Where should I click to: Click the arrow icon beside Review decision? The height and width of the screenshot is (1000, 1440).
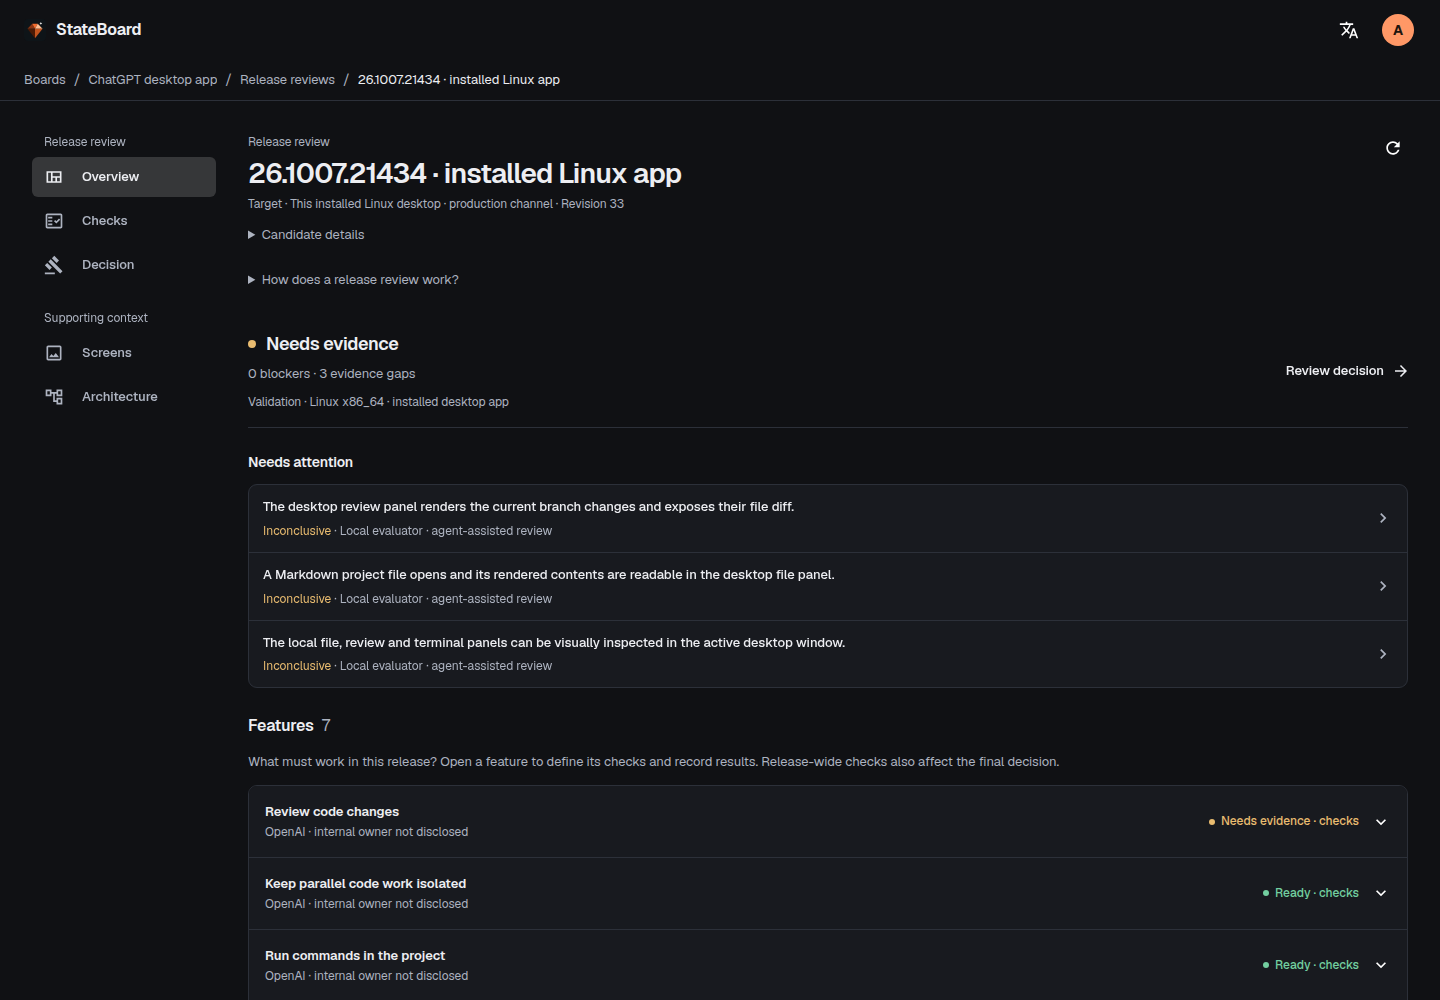point(1401,371)
